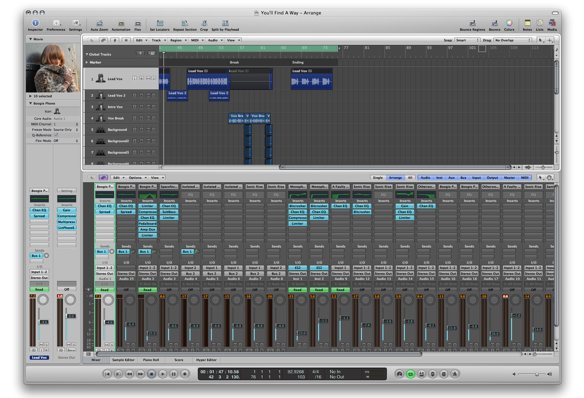
Task: Click the mixer horizontal scrollbar
Action: point(258,354)
